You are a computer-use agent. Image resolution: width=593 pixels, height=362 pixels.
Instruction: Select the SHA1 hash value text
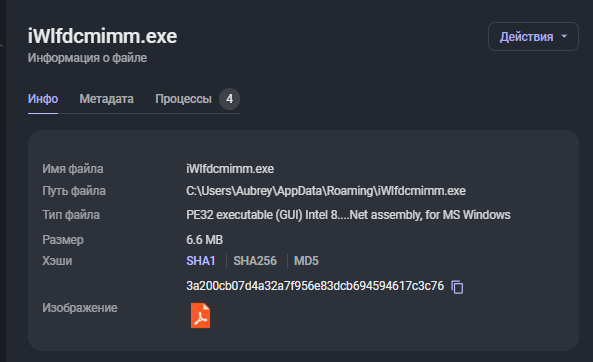tap(315, 286)
